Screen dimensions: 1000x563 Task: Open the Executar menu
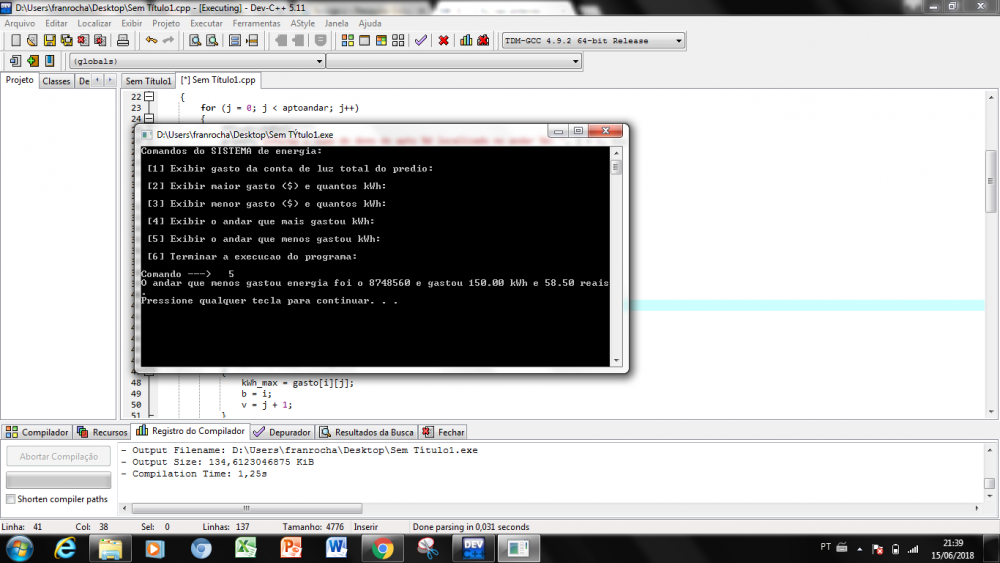pyautogui.click(x=206, y=23)
